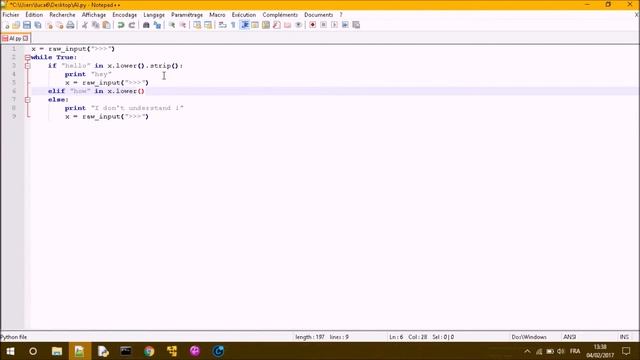Open the Fichier menu
The image size is (640, 360).
[x=11, y=15]
